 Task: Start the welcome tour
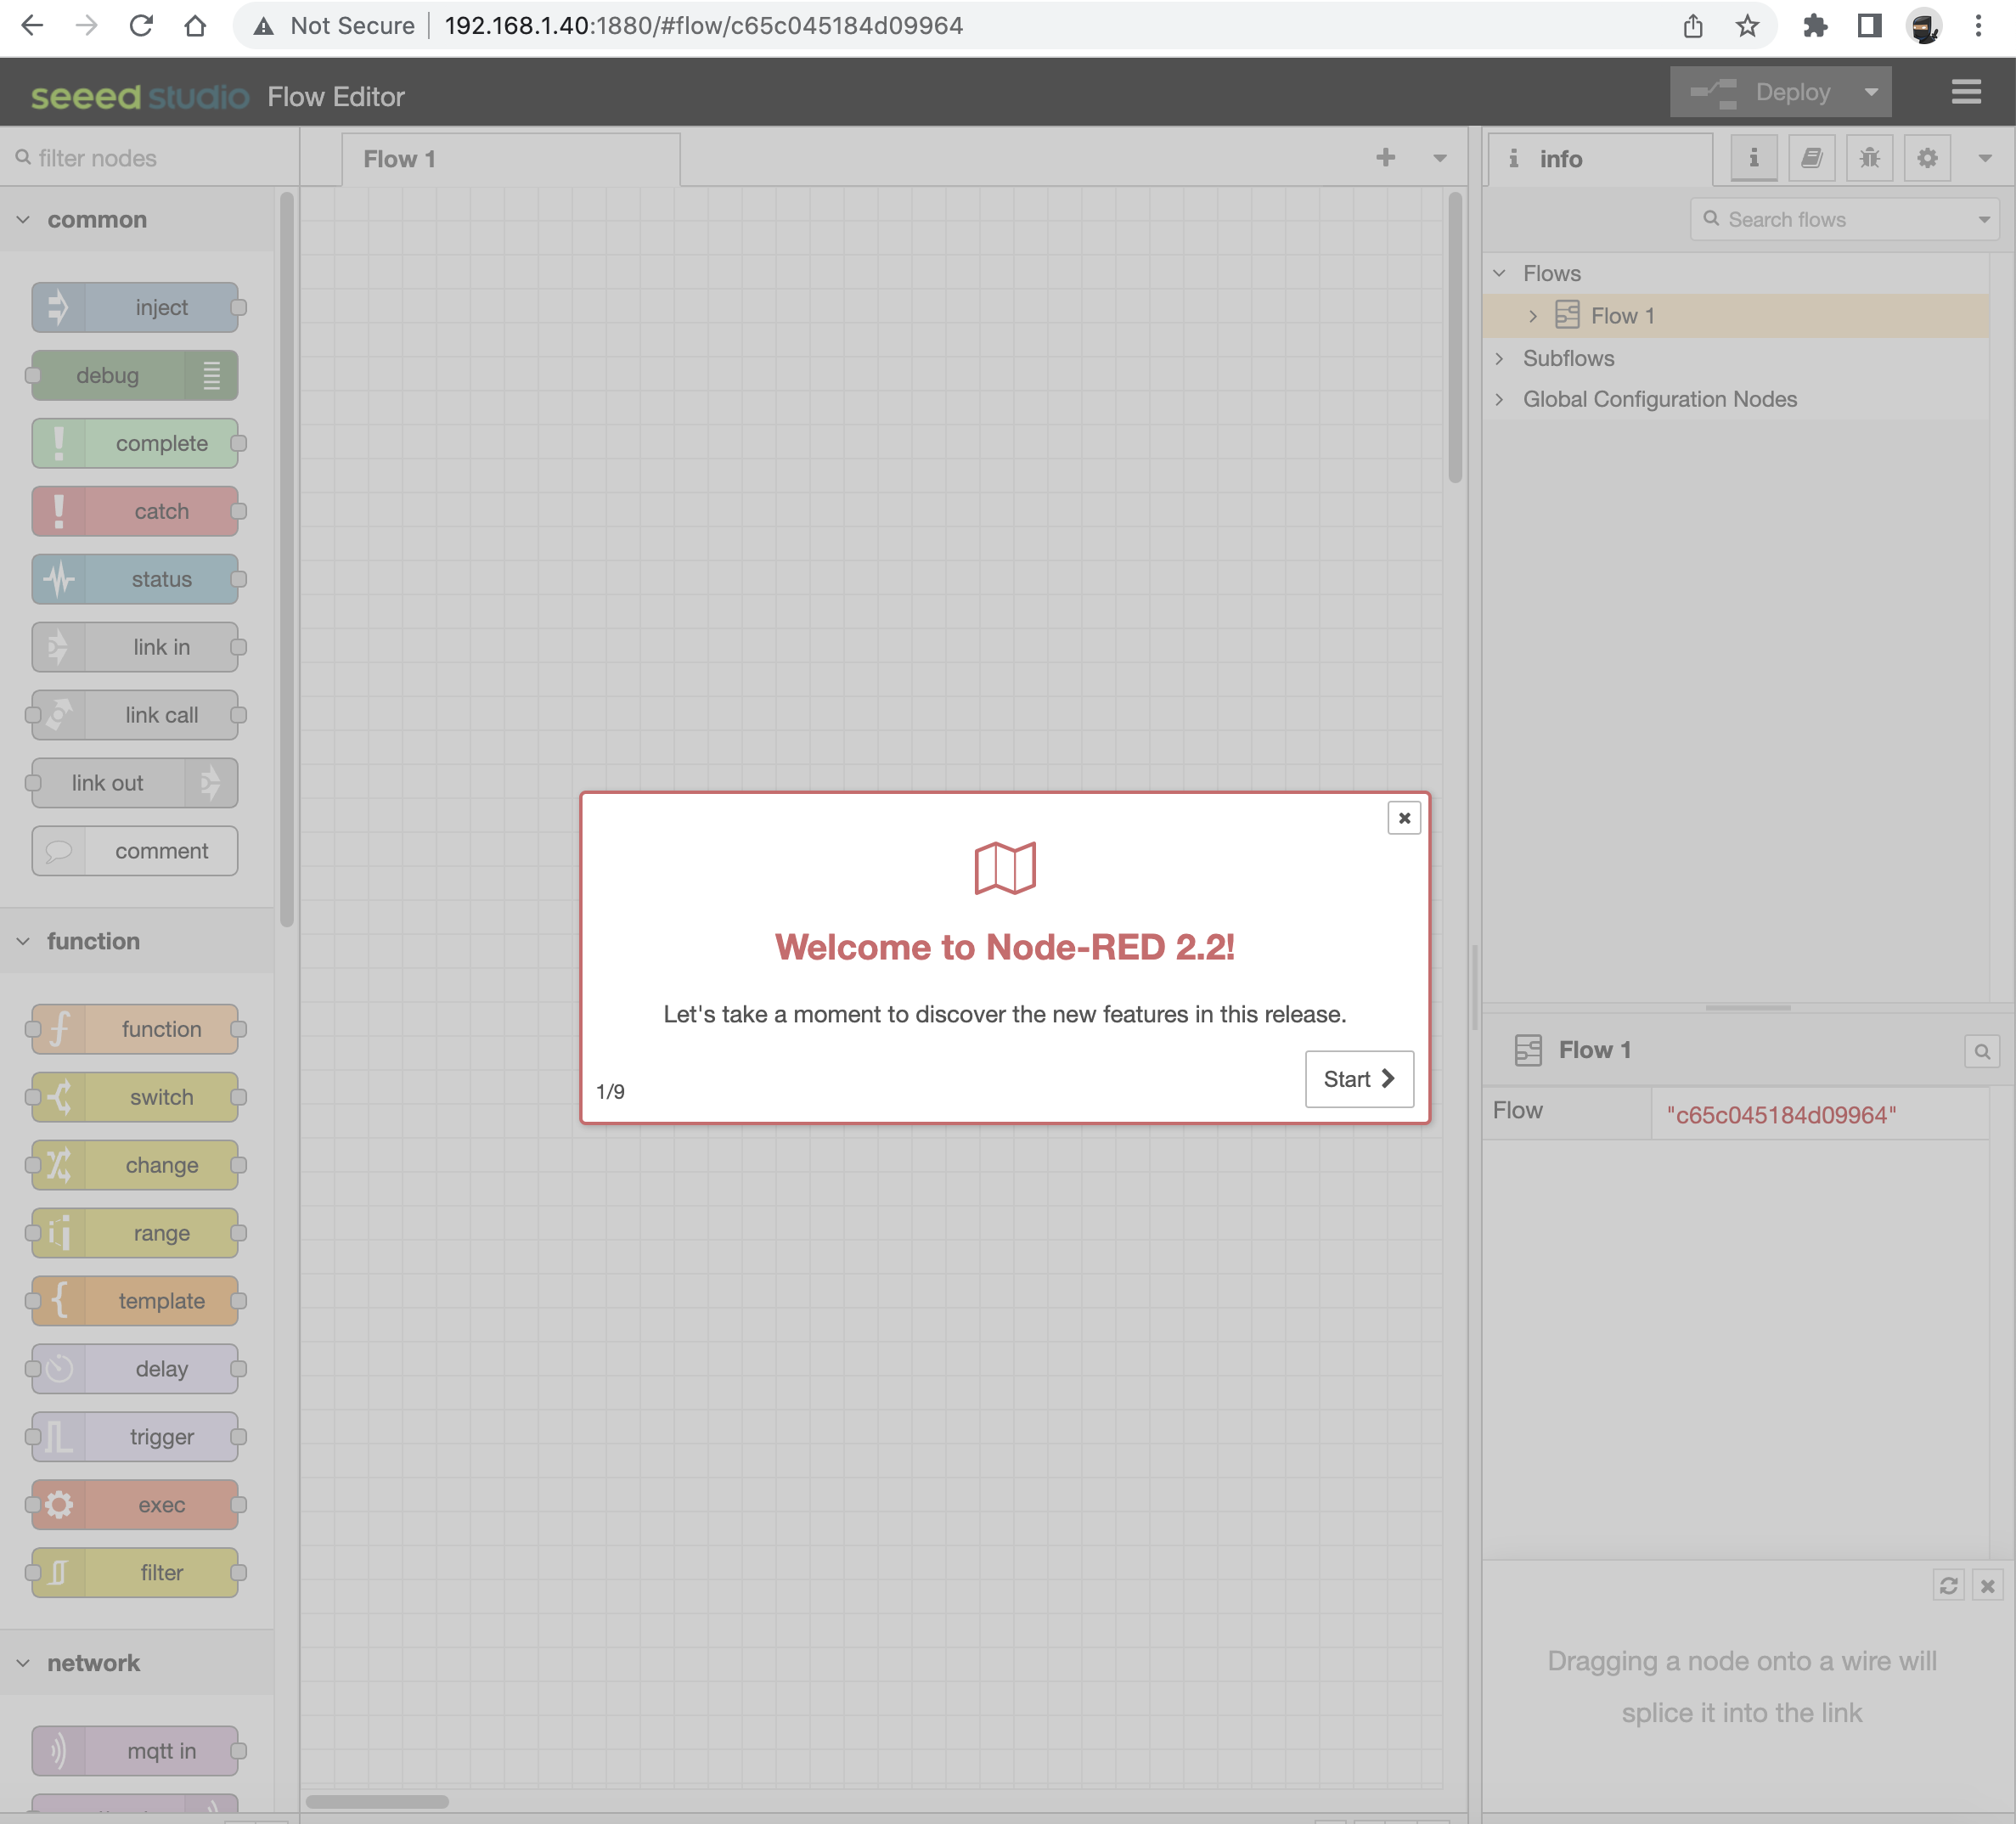coord(1359,1079)
